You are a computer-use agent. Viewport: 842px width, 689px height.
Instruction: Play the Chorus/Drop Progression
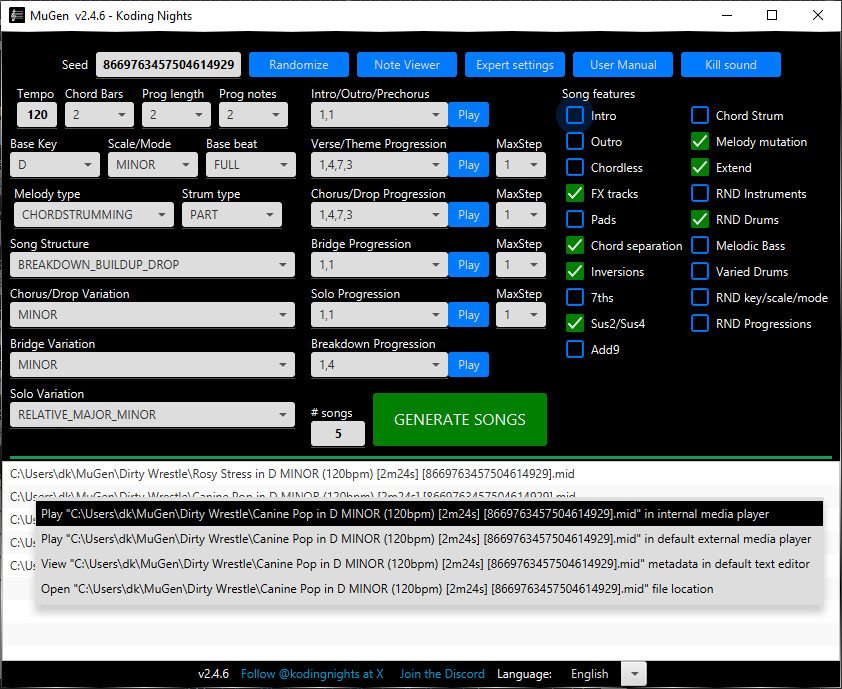468,214
